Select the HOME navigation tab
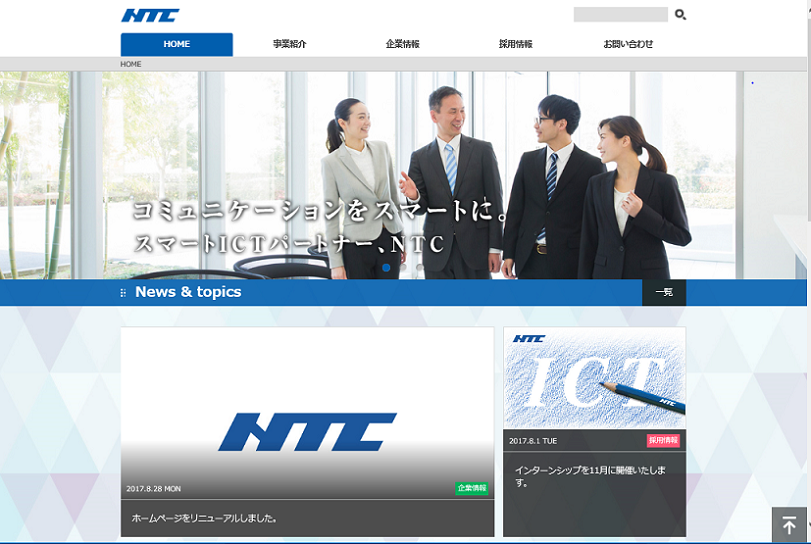This screenshot has height=544, width=811. pyautogui.click(x=176, y=44)
